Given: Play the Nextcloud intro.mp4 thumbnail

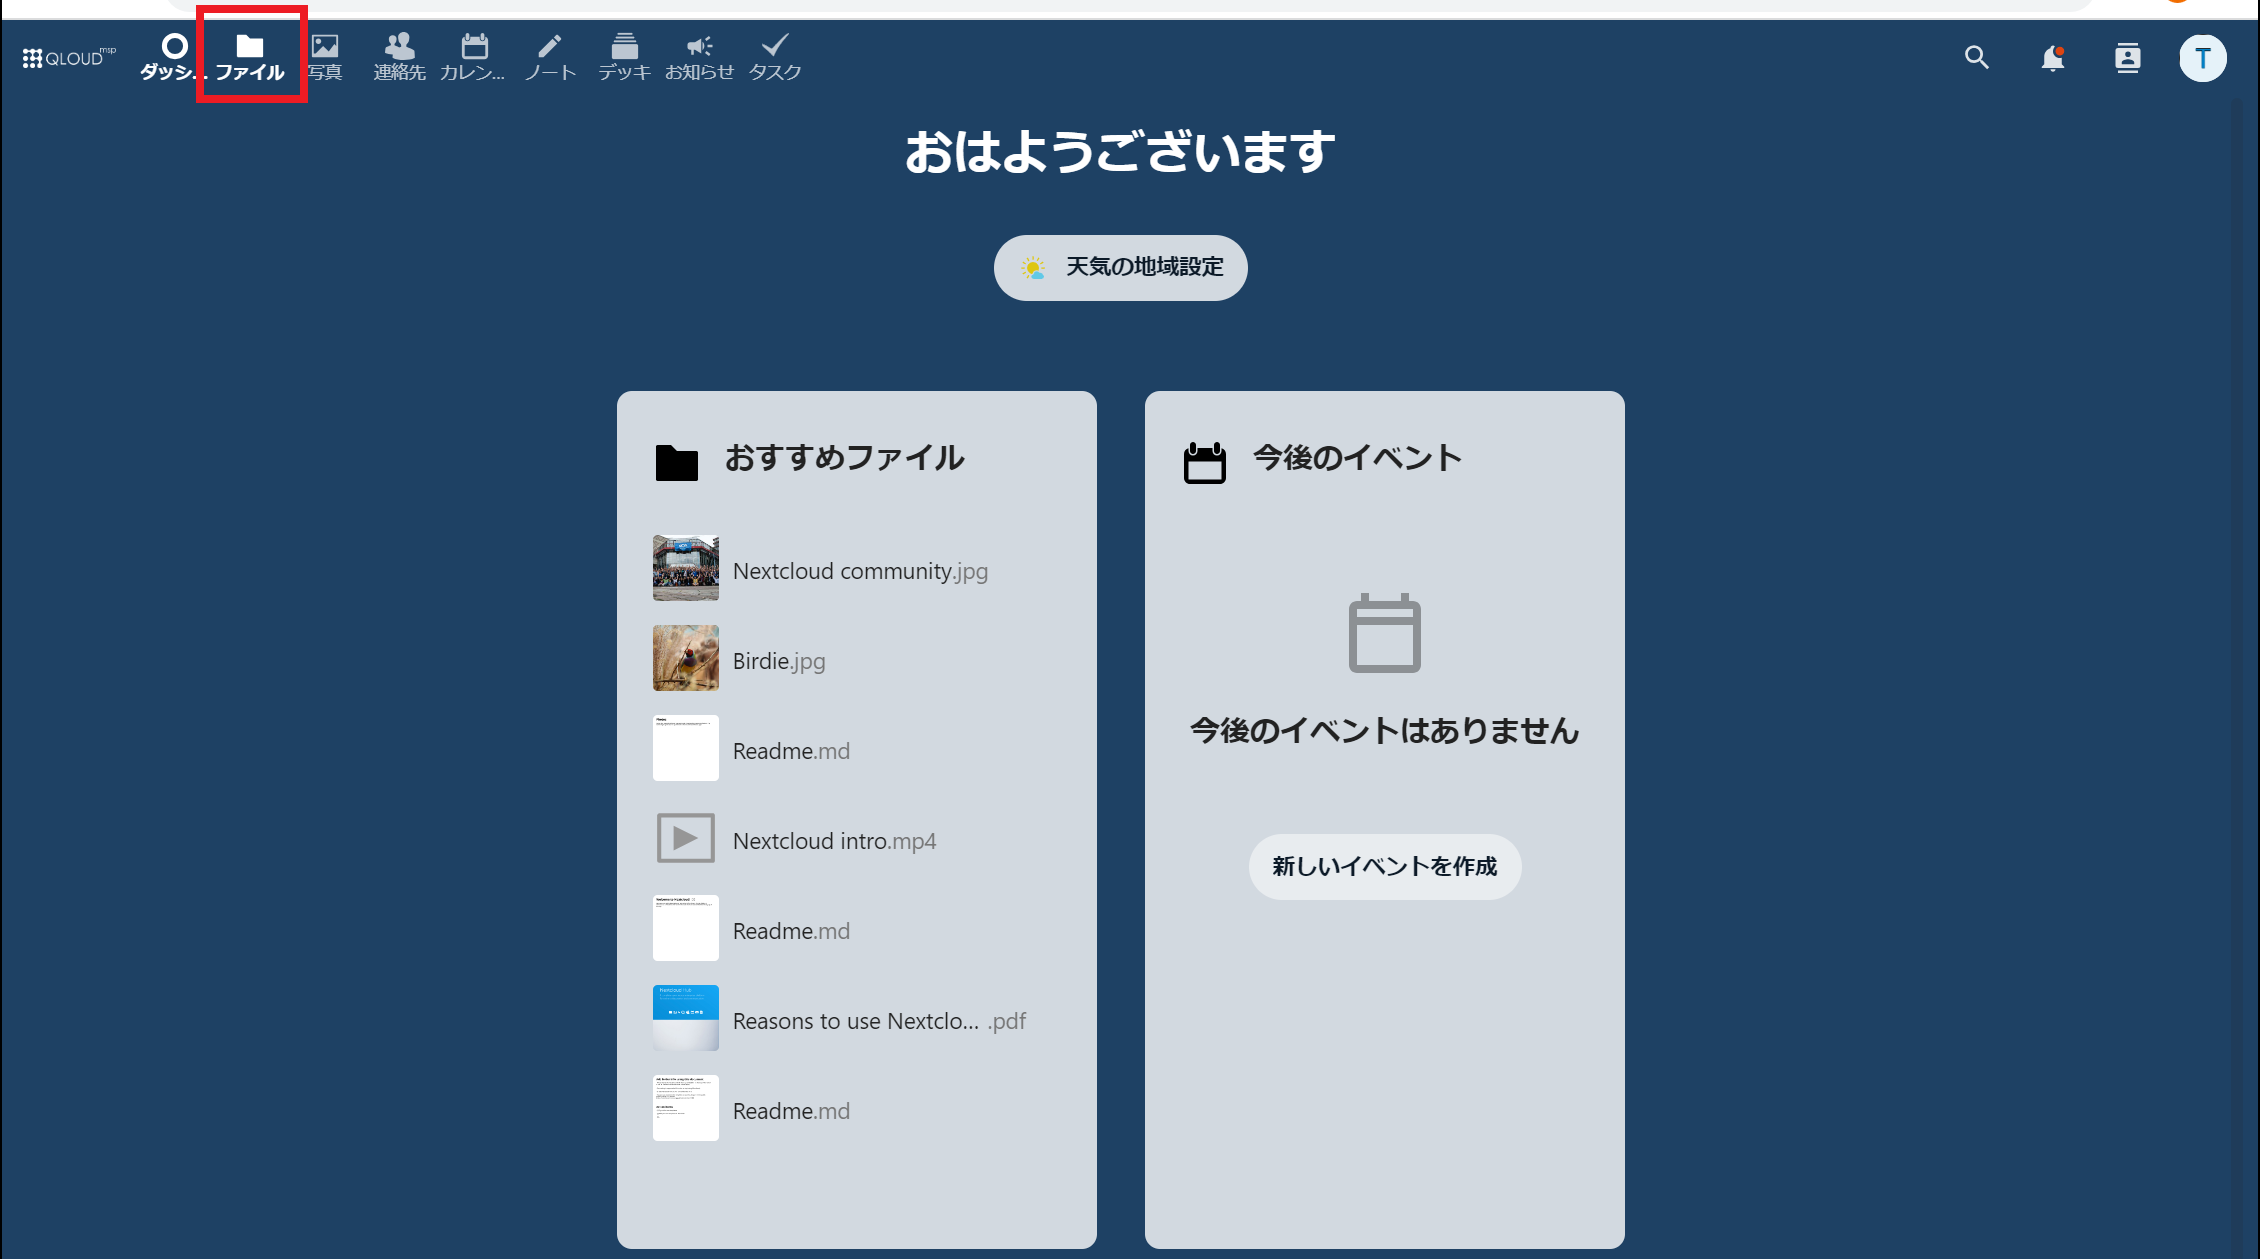Looking at the screenshot, I should 685,838.
